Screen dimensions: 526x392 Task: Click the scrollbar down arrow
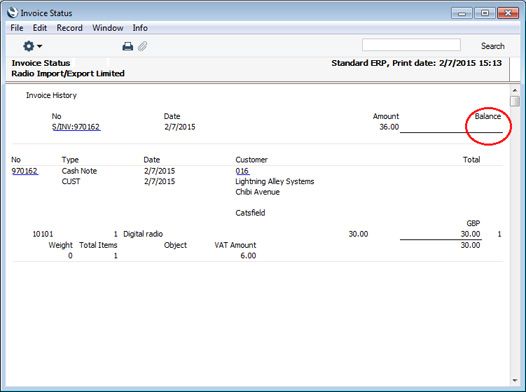click(515, 381)
